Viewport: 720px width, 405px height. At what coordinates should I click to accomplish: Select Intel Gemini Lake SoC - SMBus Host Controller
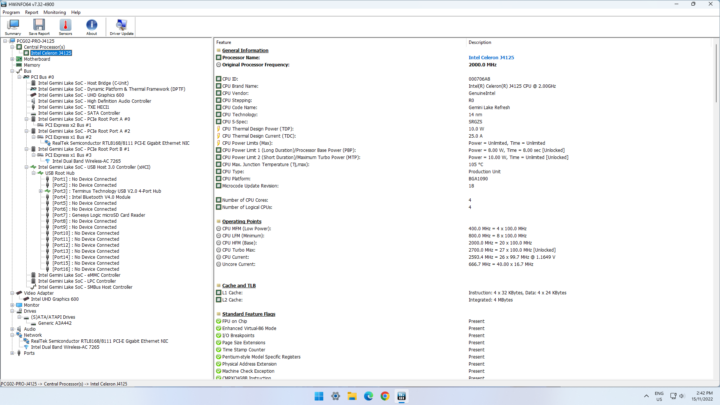[x=85, y=287]
